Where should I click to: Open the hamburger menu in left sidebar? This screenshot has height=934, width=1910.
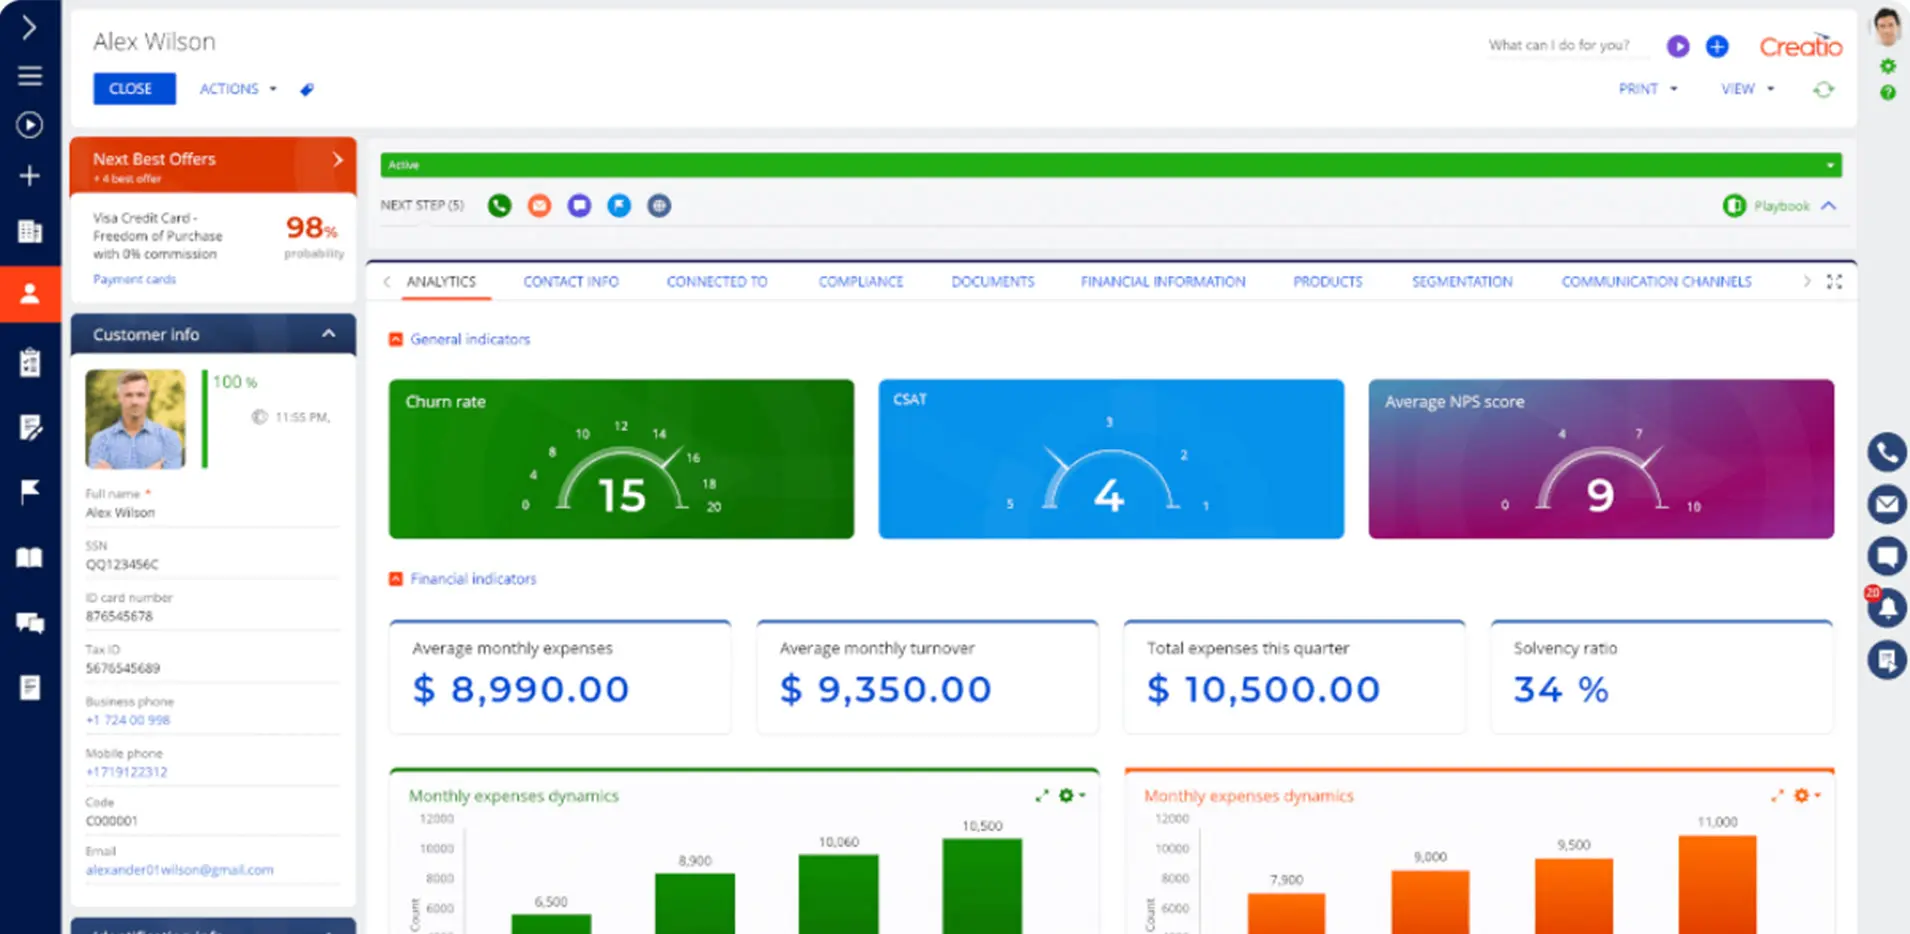coord(30,76)
